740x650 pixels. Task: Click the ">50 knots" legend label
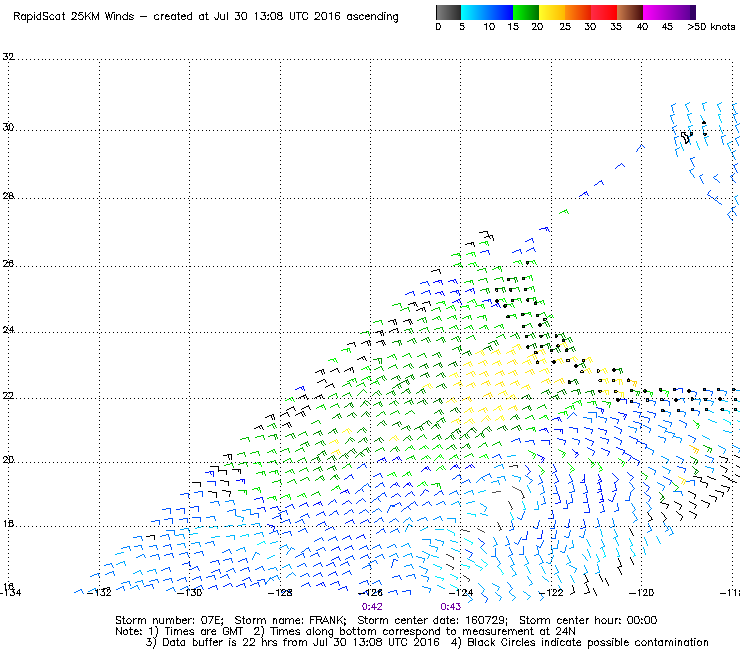(711, 27)
